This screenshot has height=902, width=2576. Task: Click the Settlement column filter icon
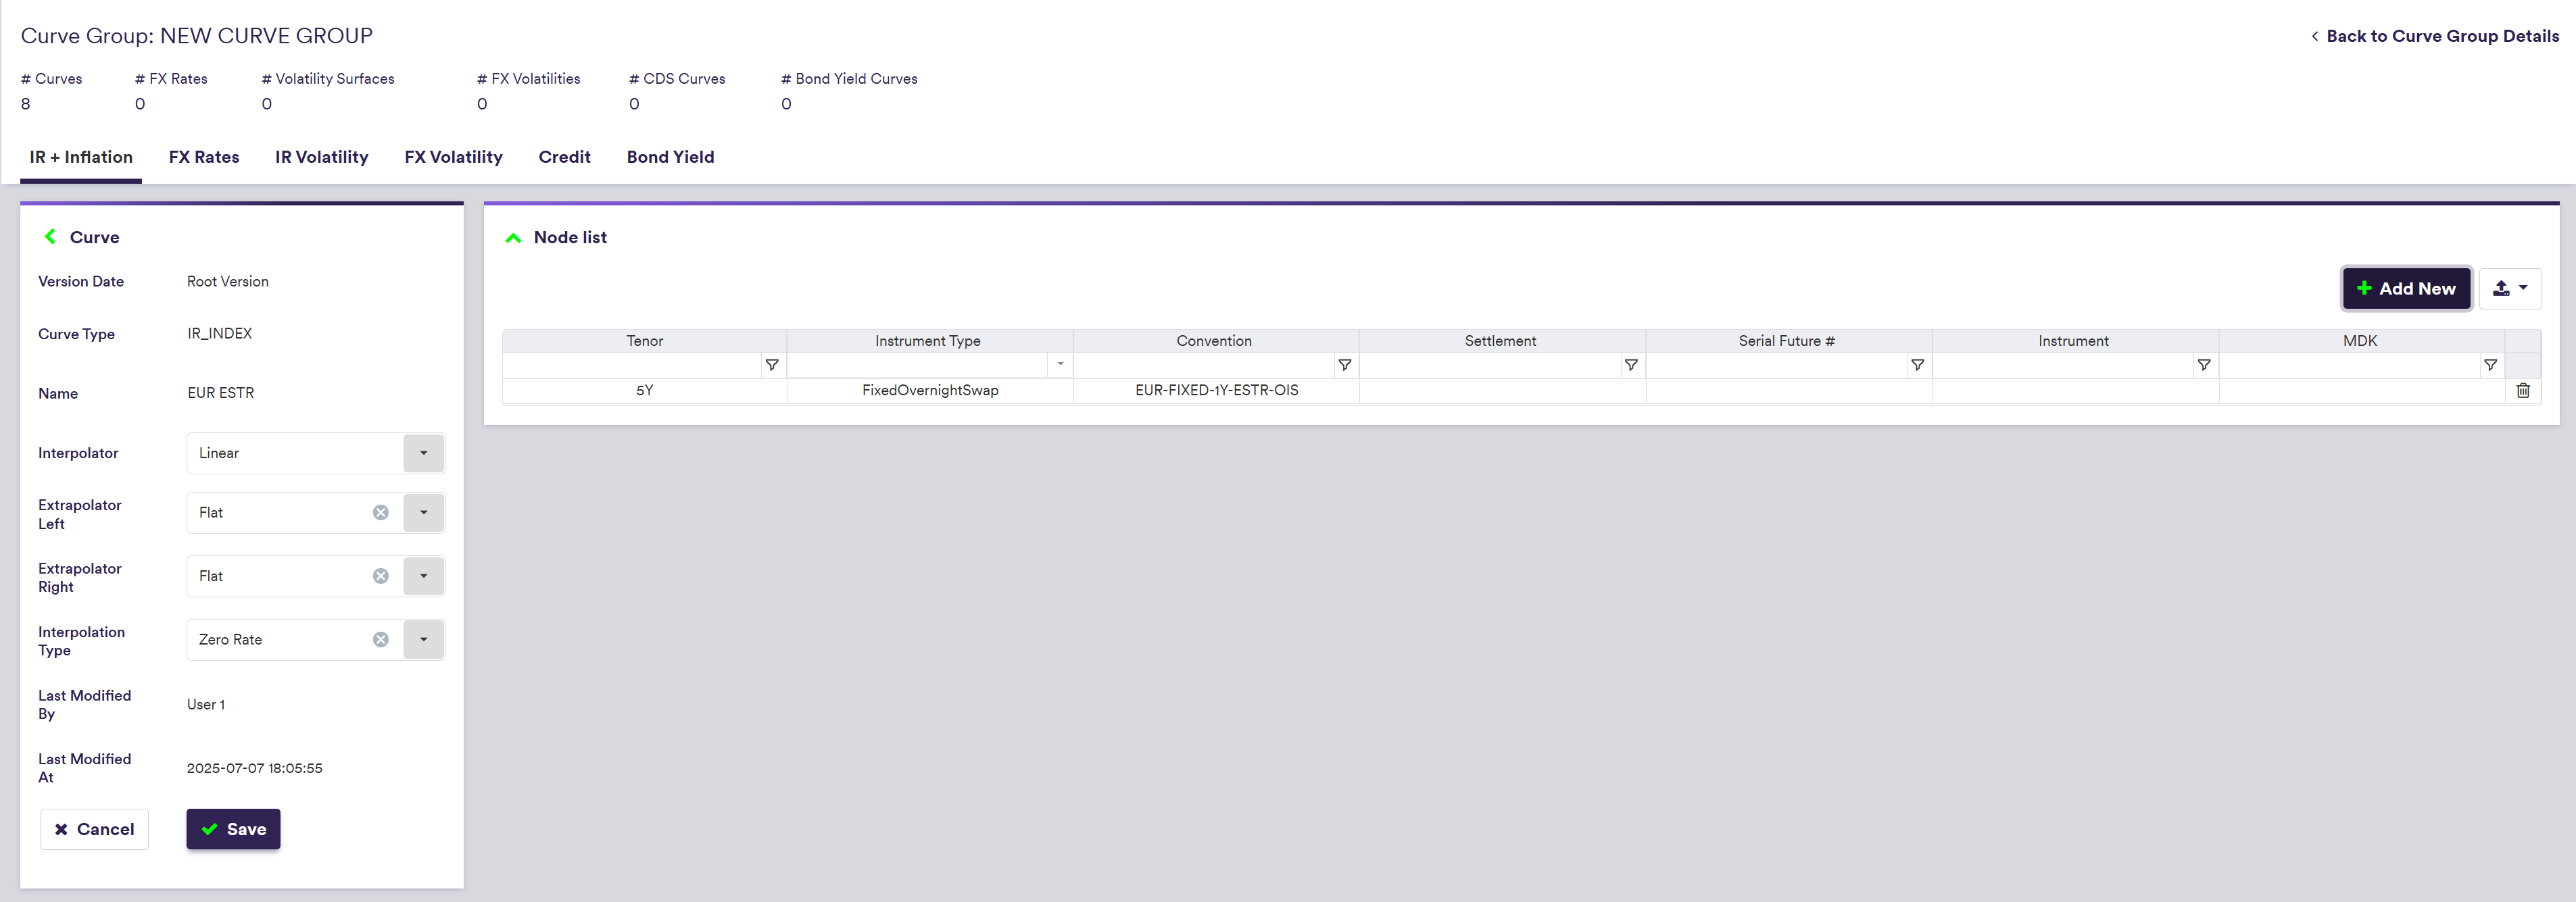(1630, 365)
